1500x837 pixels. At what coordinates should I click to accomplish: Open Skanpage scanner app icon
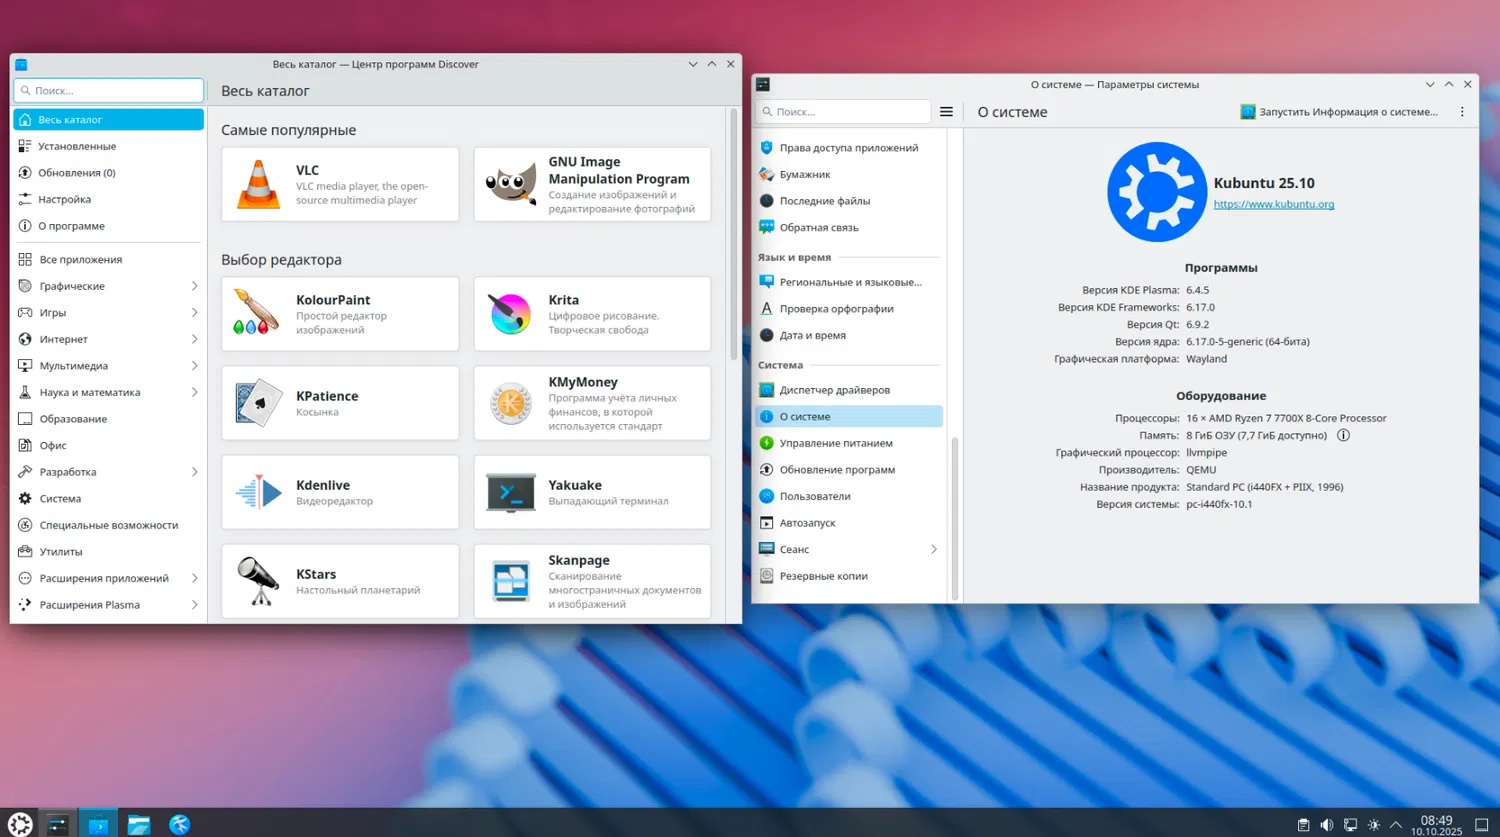pos(510,581)
